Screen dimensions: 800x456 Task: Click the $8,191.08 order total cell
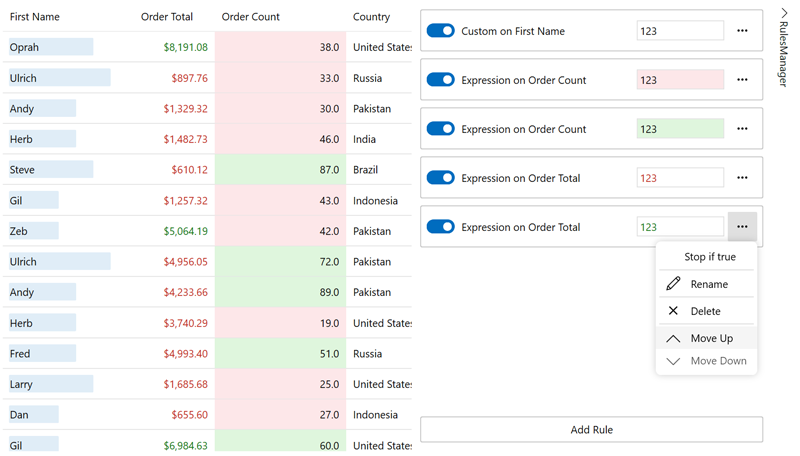[174, 47]
